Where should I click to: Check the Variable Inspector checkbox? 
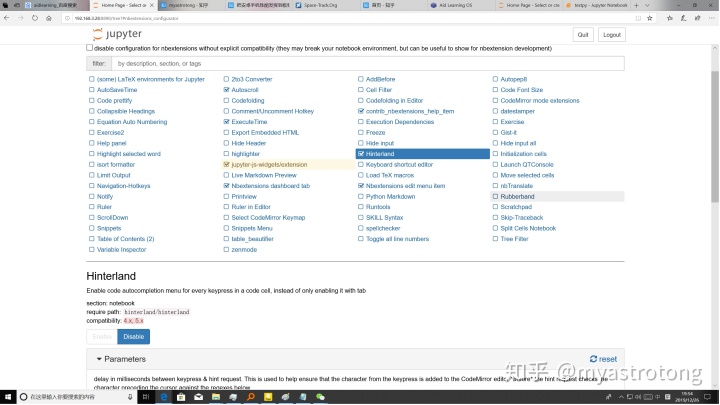[92, 249]
